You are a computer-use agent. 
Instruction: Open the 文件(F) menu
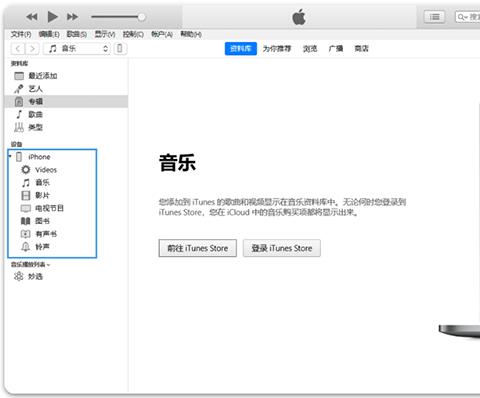21,34
